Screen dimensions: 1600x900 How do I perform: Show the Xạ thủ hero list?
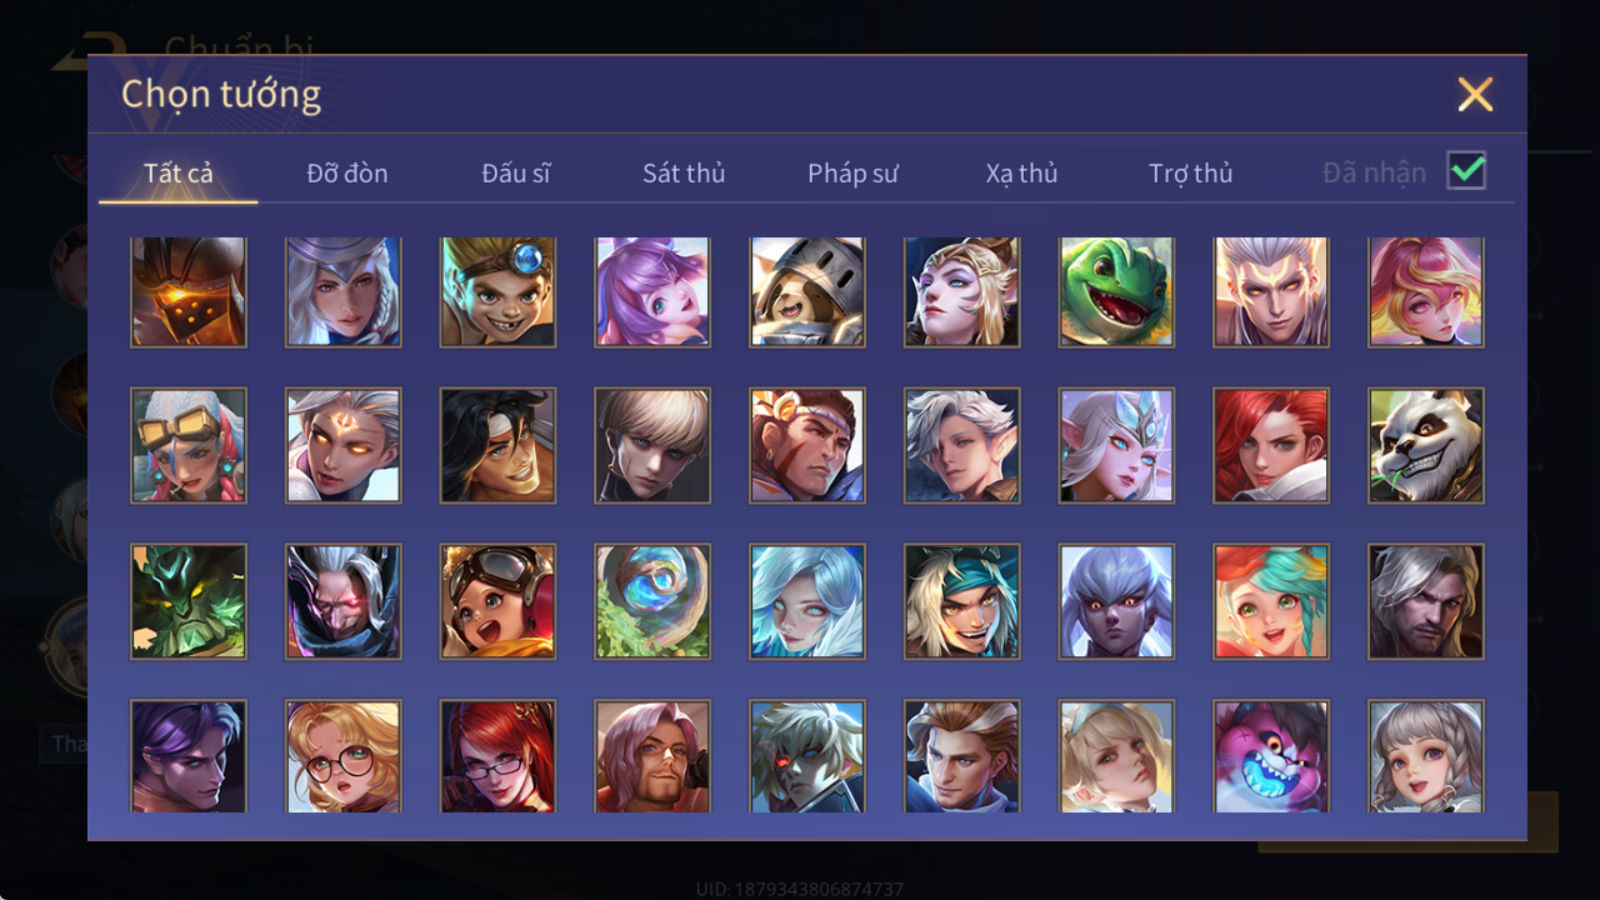point(1021,173)
